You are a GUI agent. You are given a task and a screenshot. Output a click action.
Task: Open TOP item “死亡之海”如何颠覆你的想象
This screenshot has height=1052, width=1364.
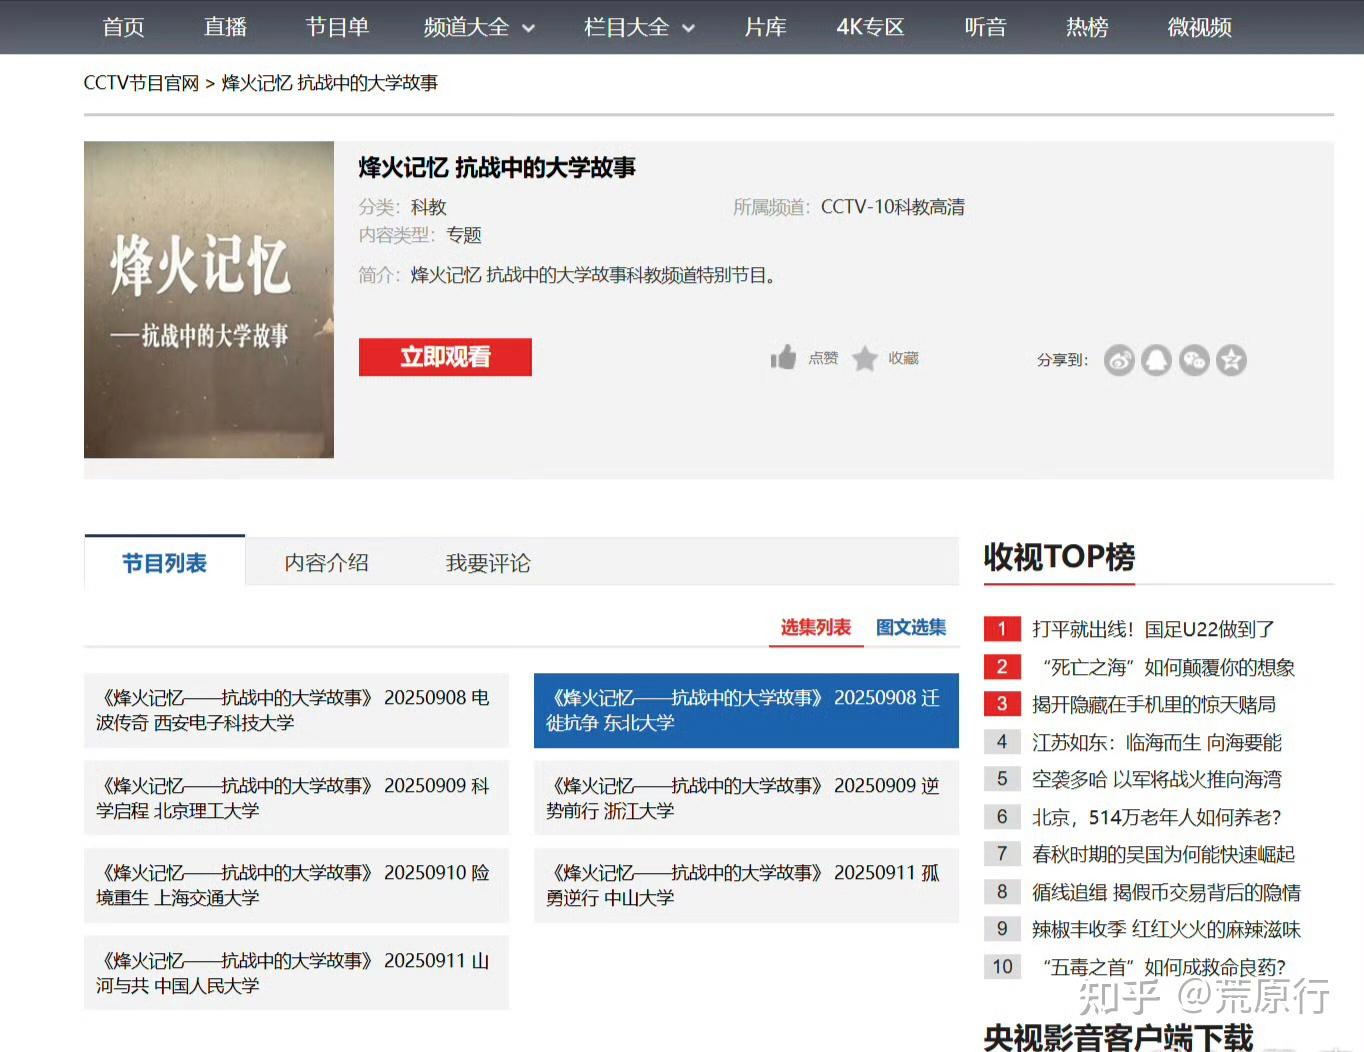click(1168, 667)
